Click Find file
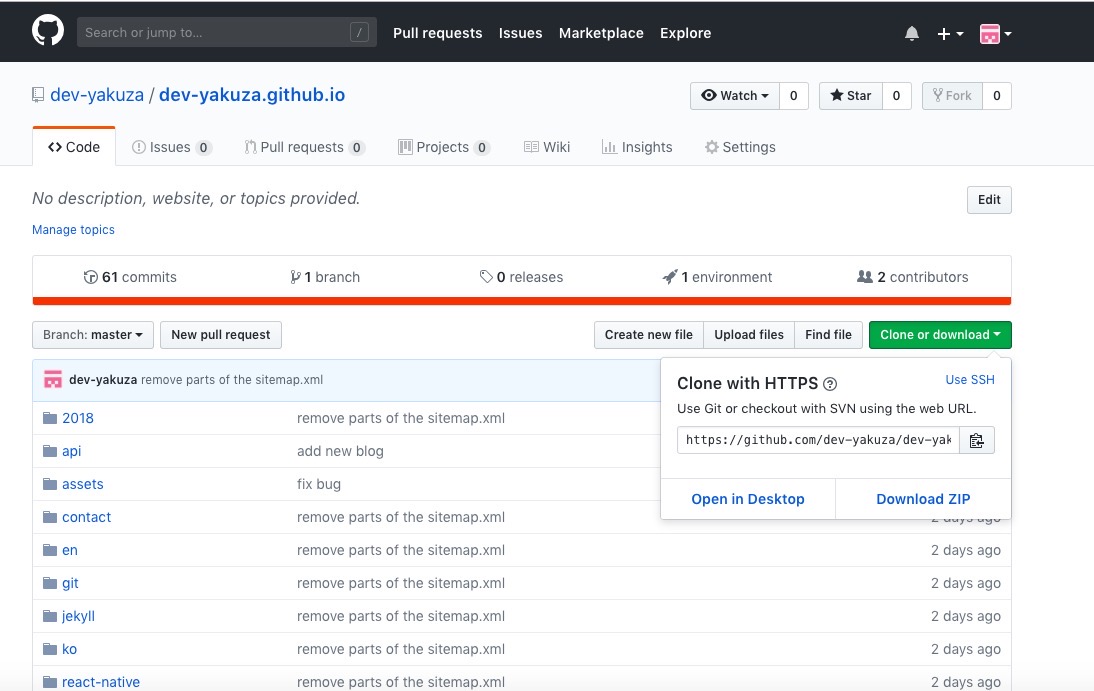 pyautogui.click(x=828, y=335)
